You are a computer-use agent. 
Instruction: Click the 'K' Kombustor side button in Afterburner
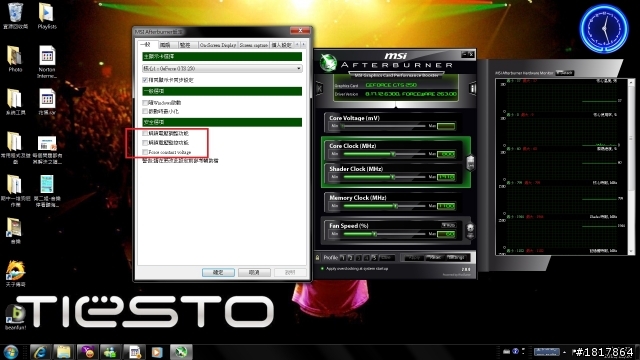tap(319, 89)
